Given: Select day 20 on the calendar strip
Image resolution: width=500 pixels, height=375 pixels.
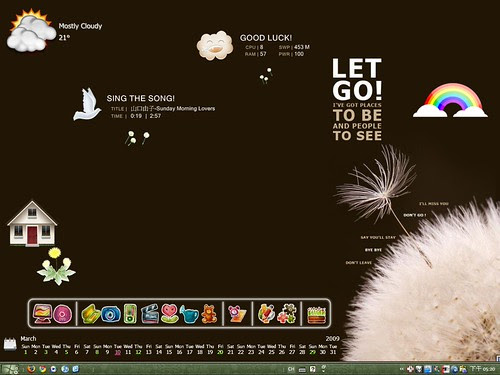Looking at the screenshot, I should (220, 352).
